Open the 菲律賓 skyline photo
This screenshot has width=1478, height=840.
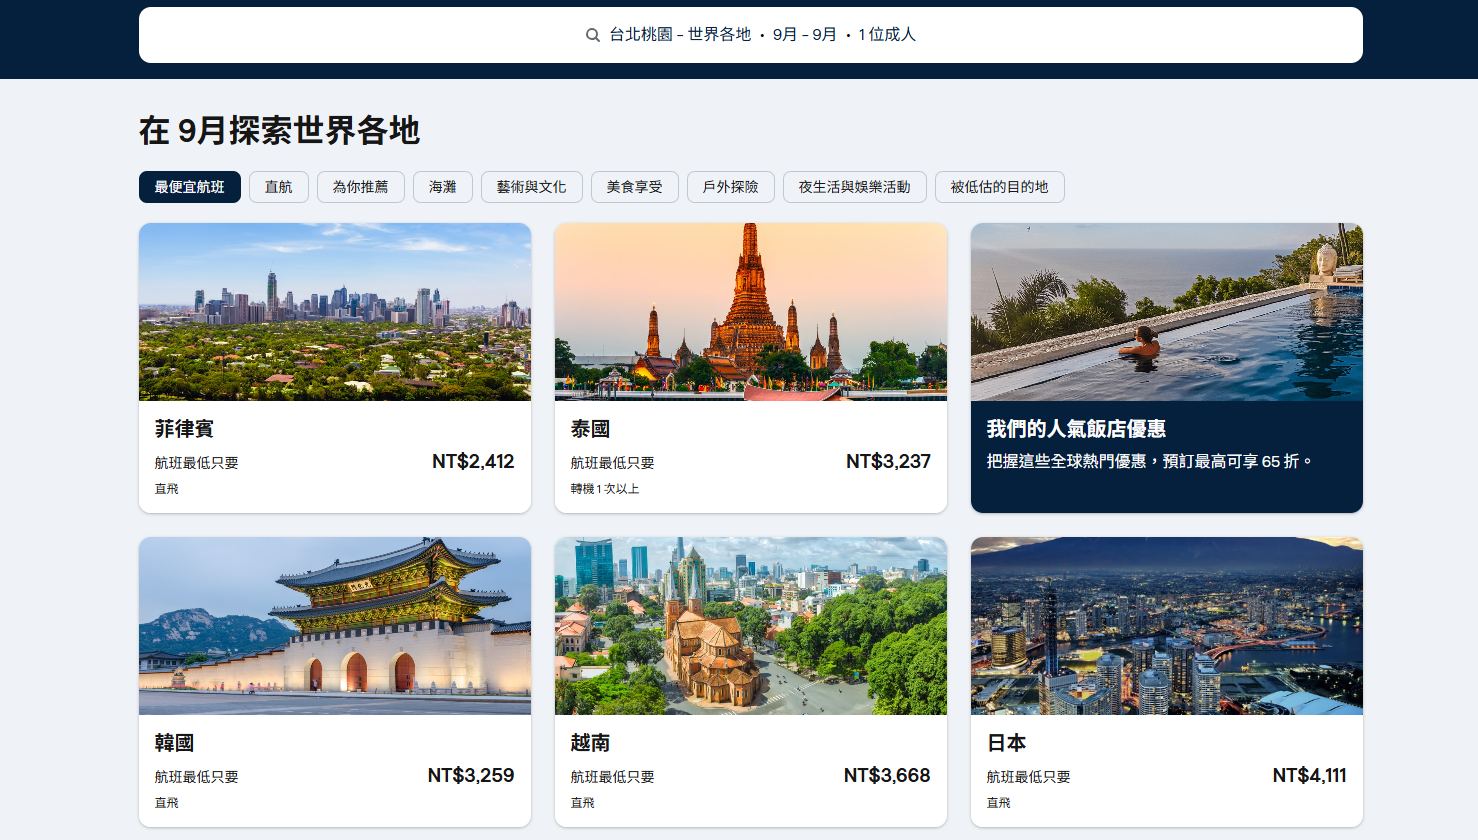pyautogui.click(x=335, y=312)
